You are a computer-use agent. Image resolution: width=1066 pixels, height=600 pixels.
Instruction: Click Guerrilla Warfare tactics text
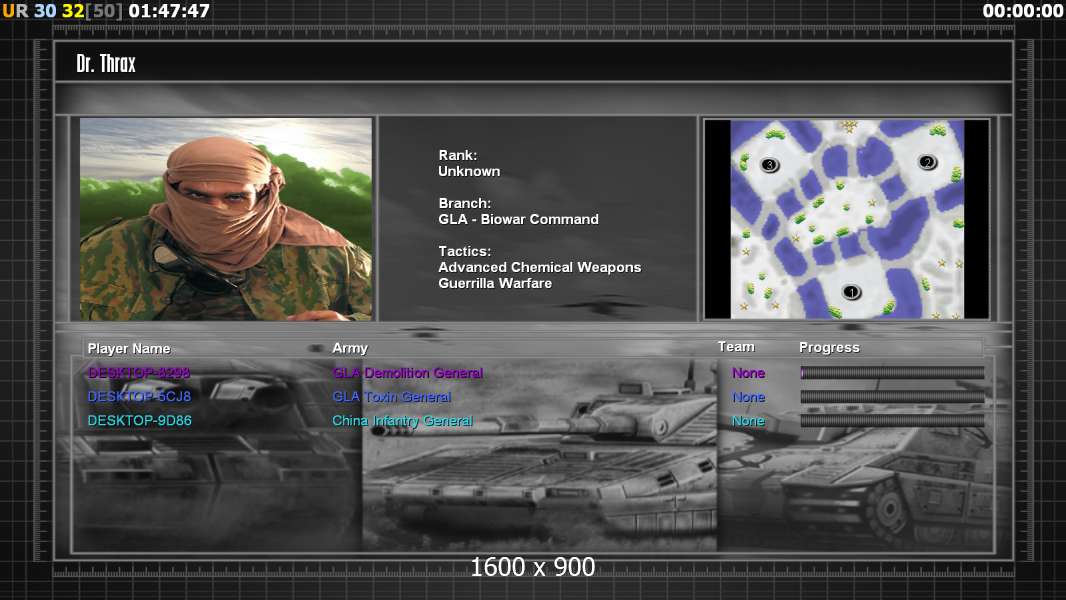click(495, 283)
